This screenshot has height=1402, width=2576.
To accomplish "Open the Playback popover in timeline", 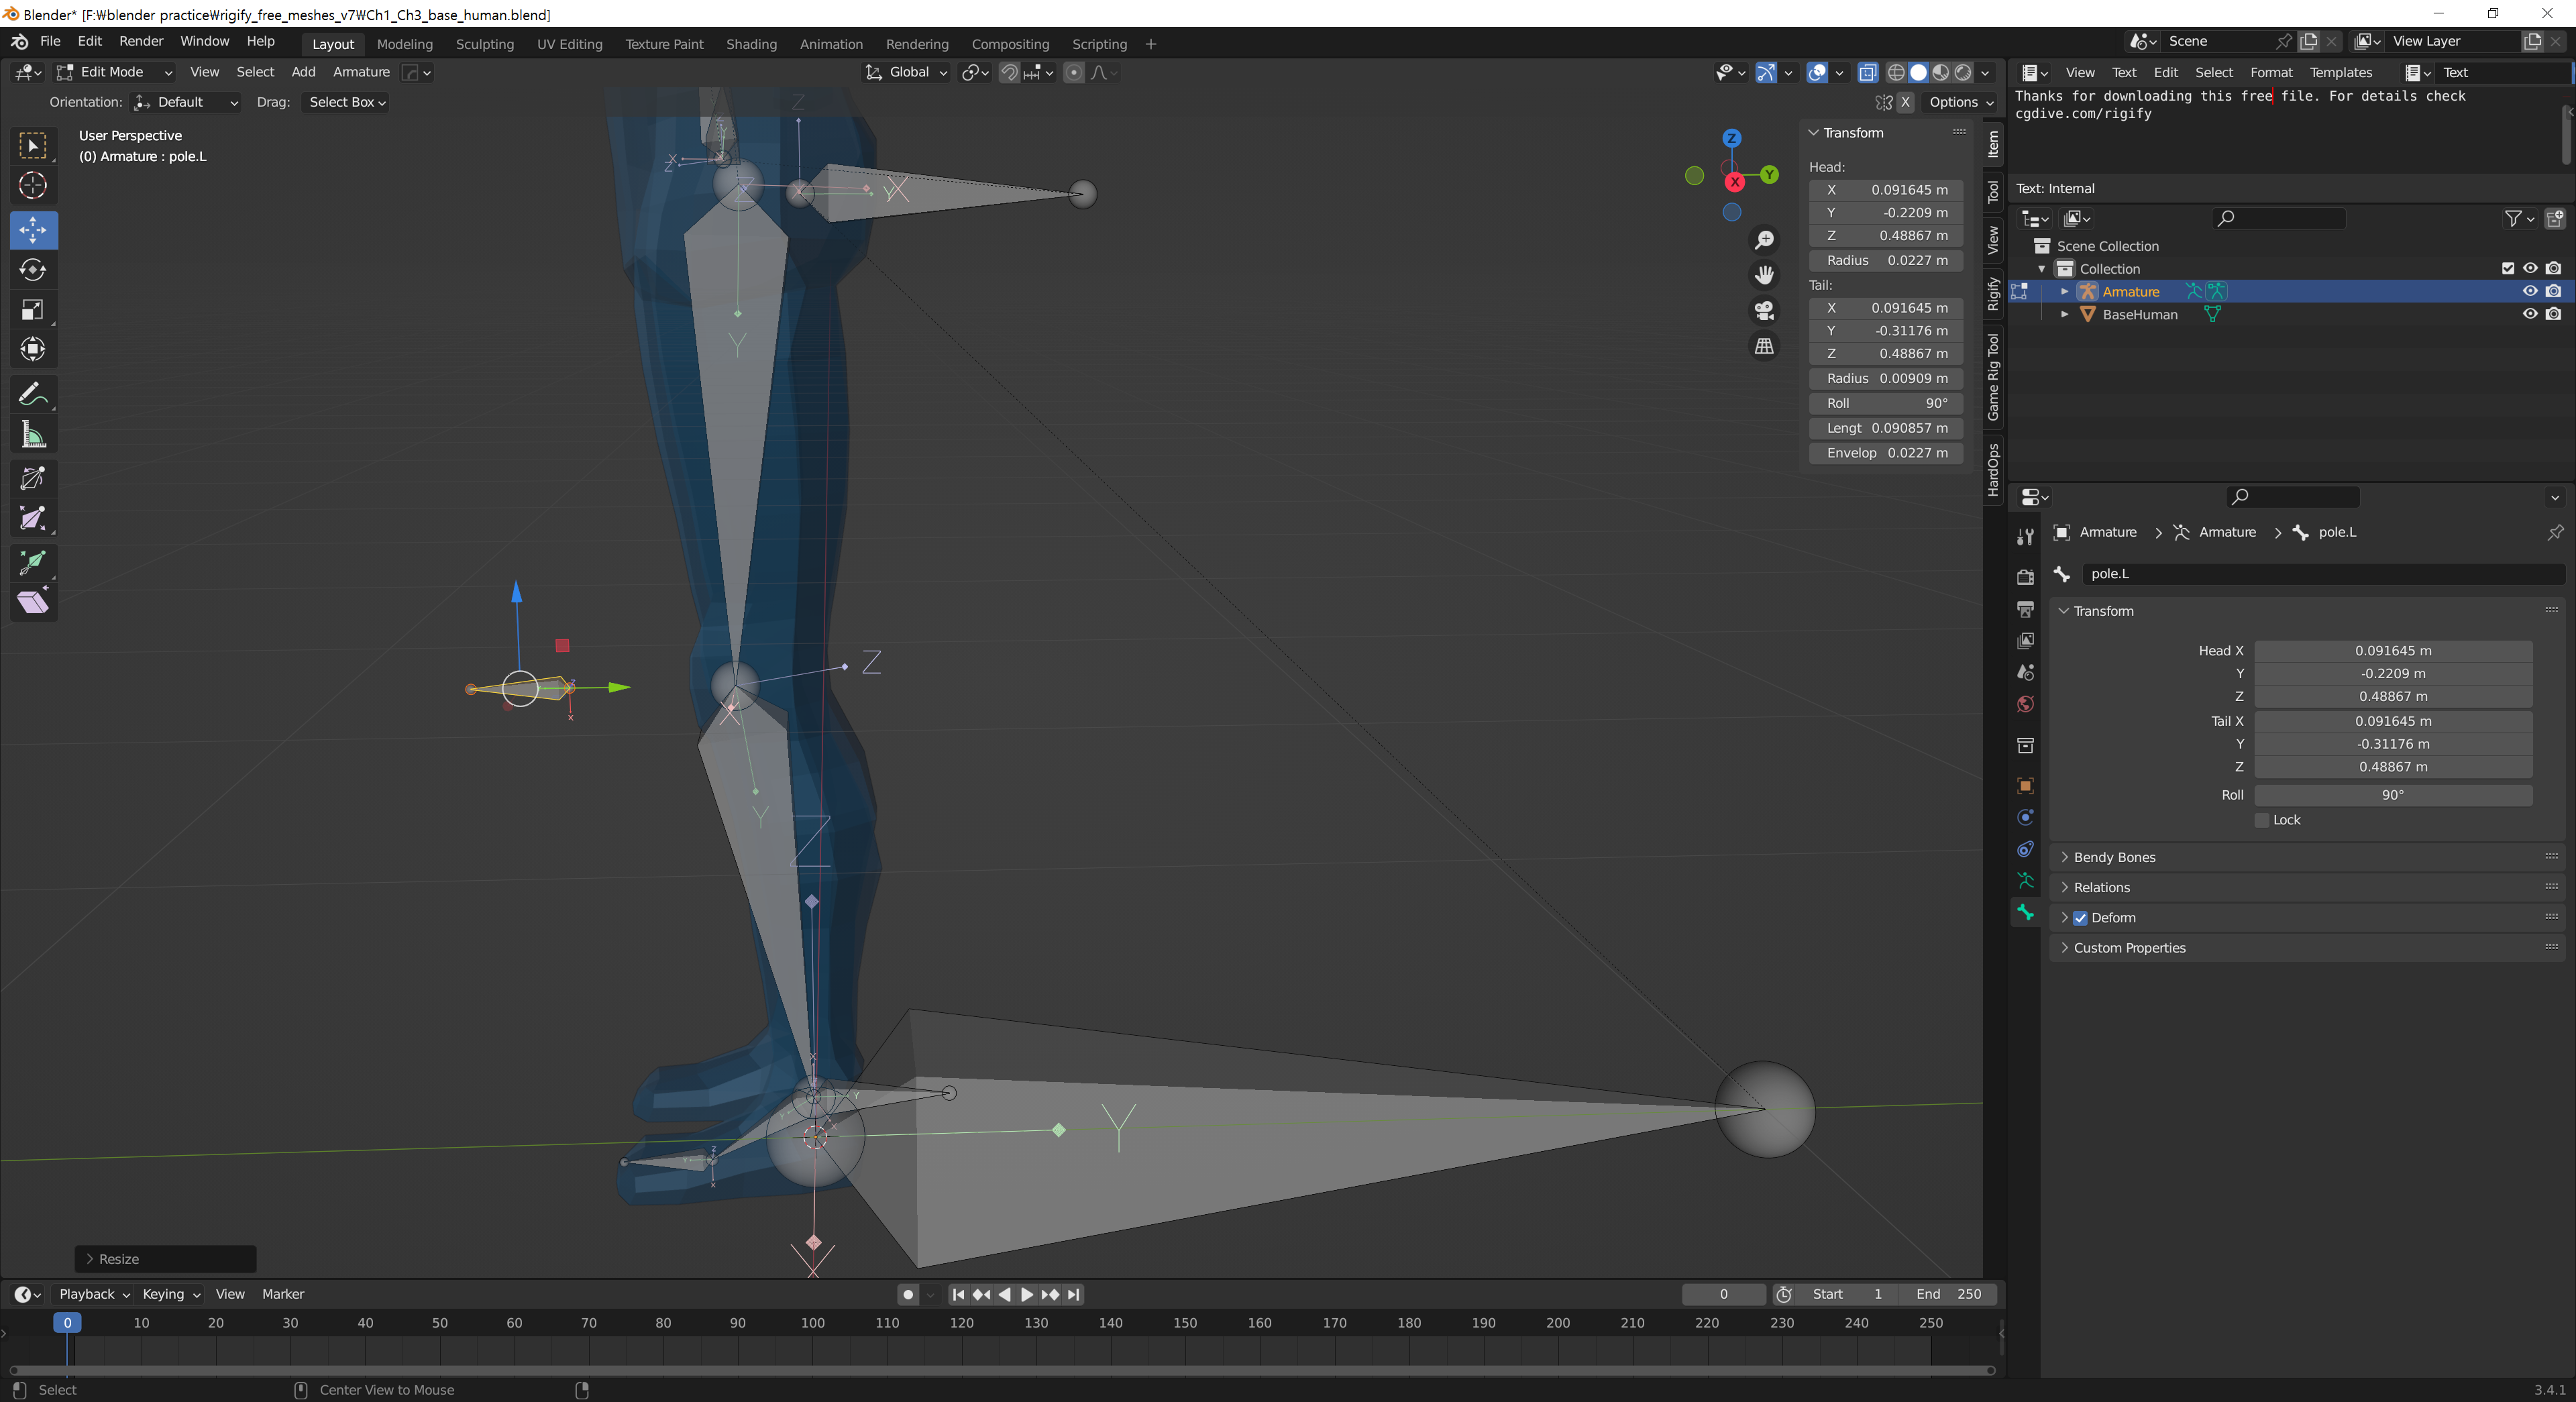I will coord(93,1294).
